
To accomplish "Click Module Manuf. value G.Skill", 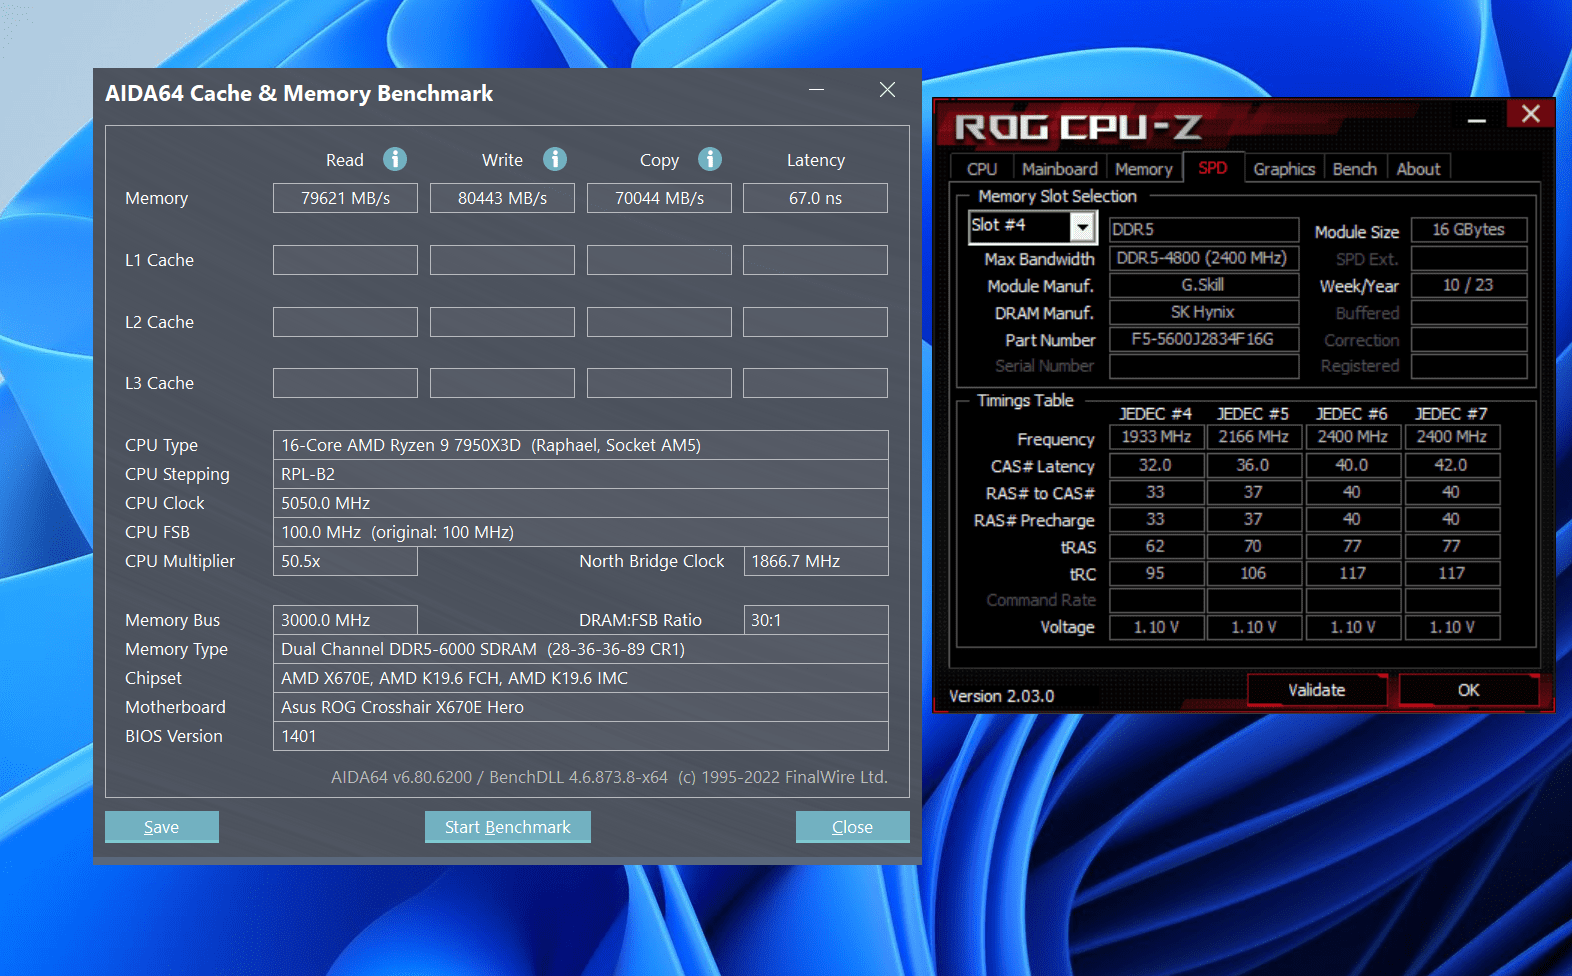I will coord(1204,285).
